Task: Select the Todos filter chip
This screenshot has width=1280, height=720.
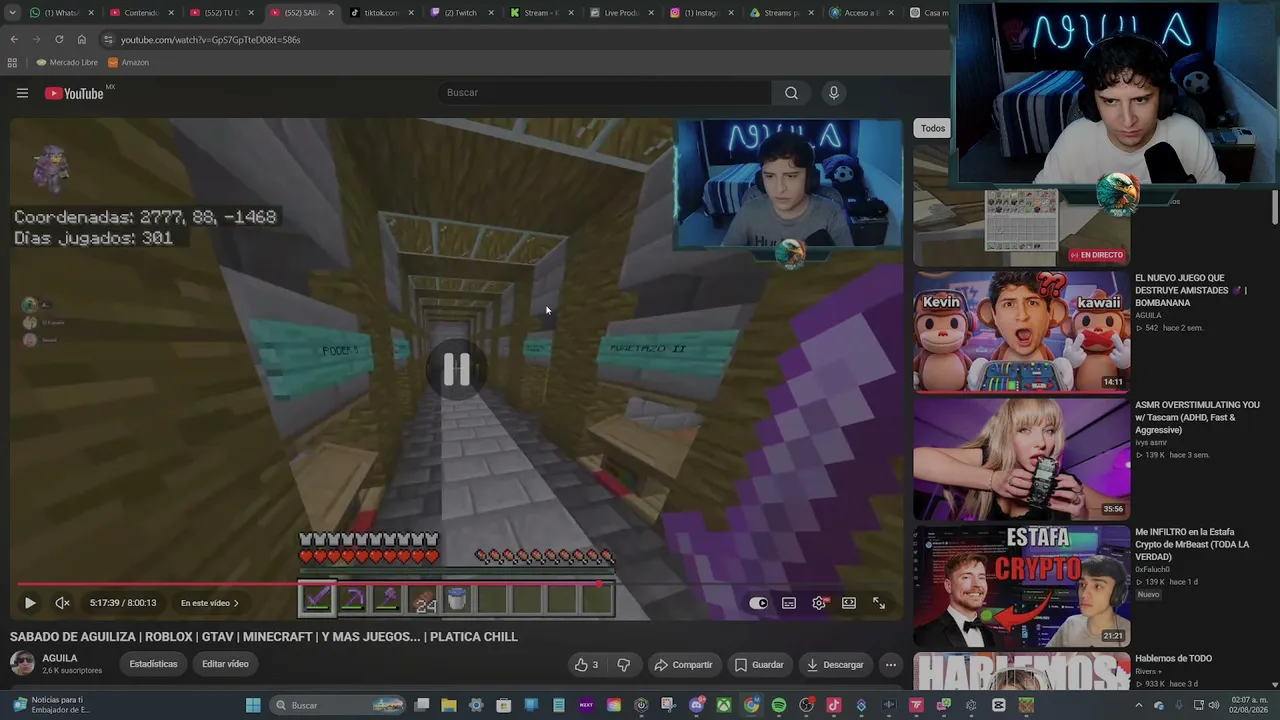Action: [933, 128]
